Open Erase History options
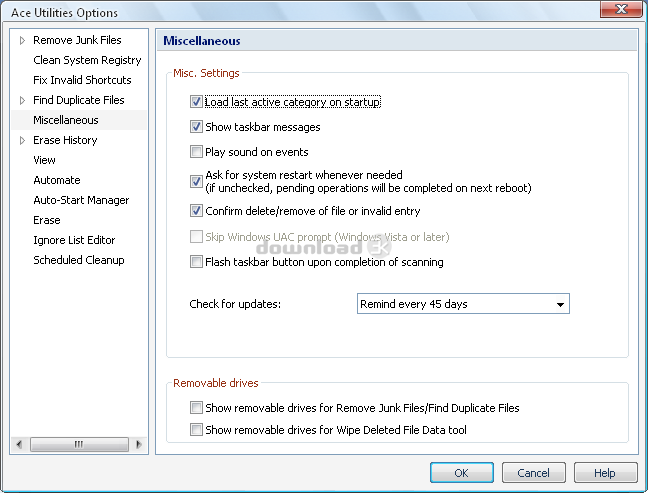 click(65, 140)
